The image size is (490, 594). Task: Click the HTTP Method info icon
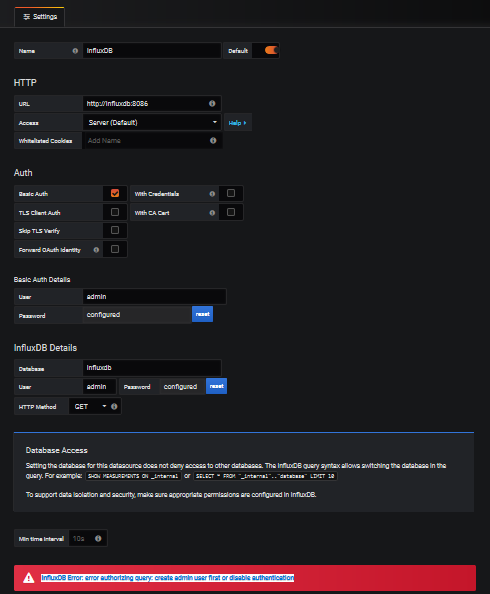114,406
